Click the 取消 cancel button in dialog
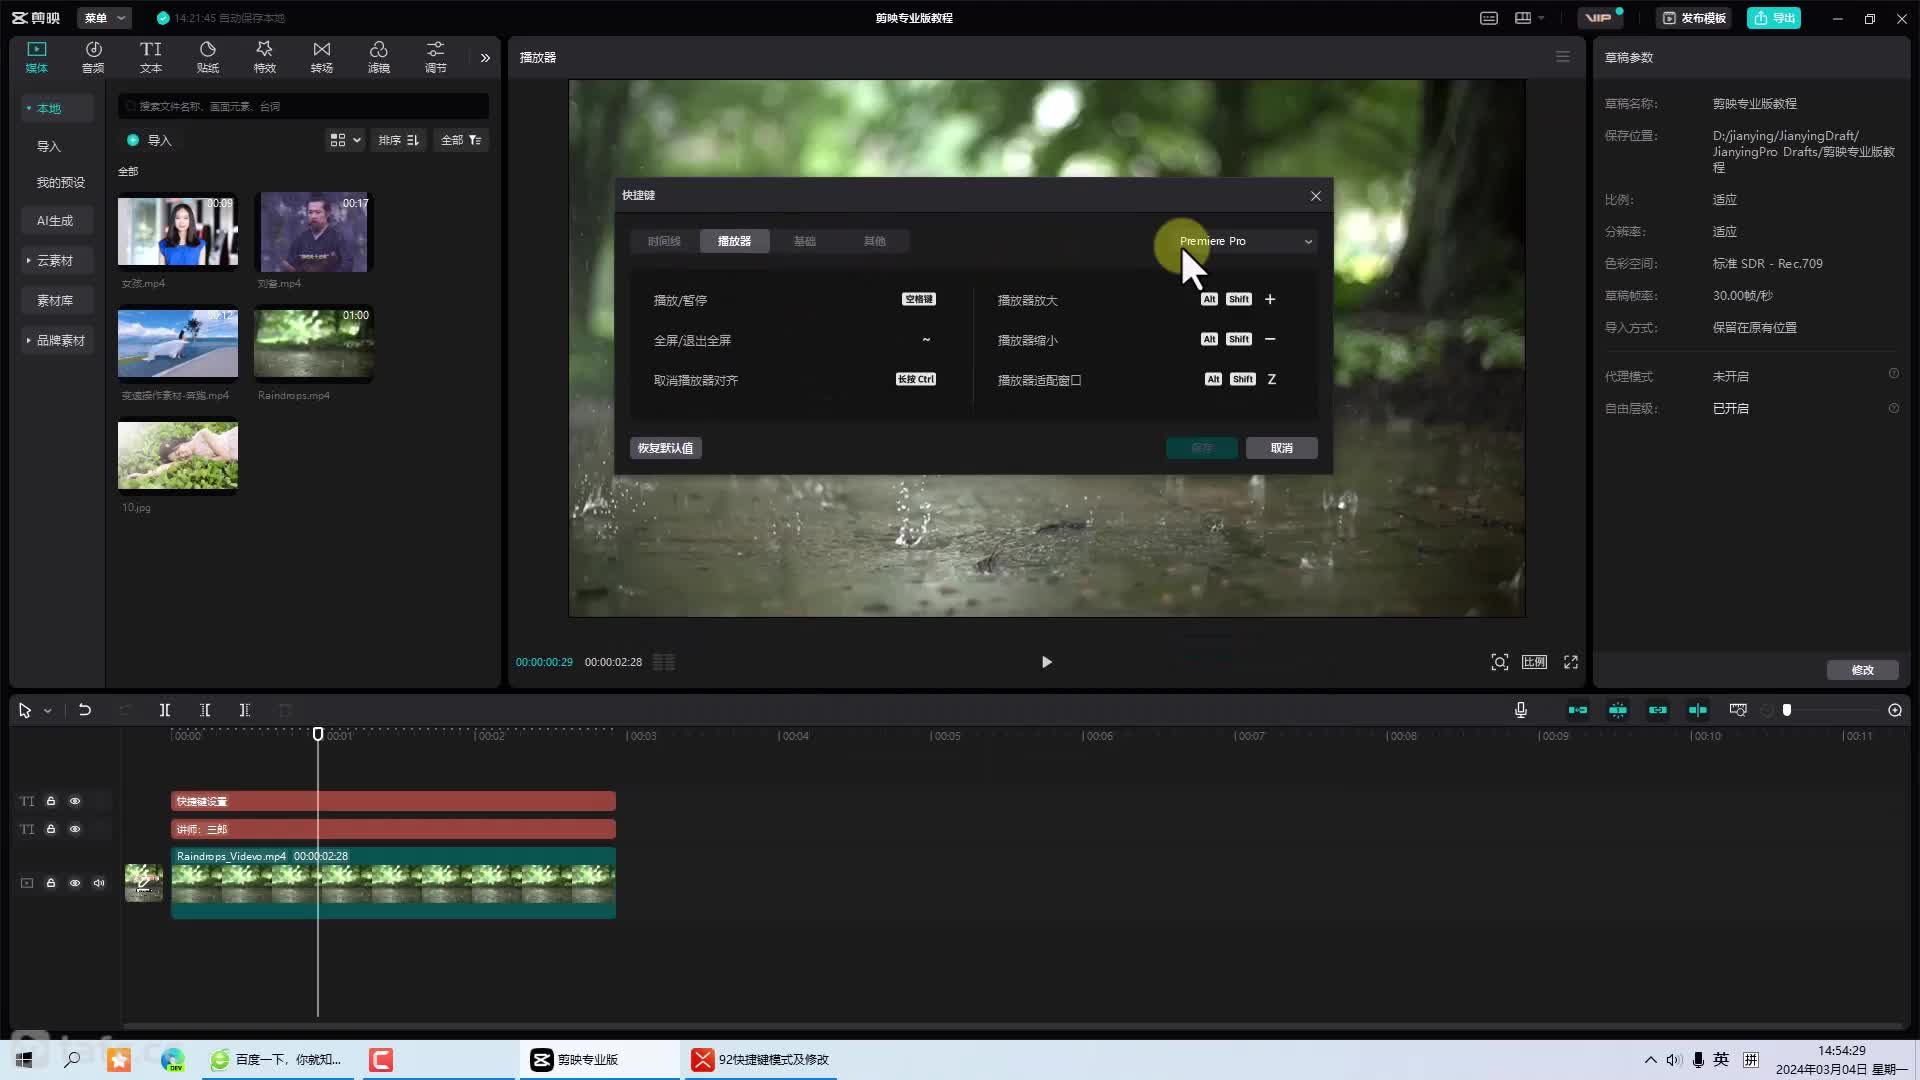The width and height of the screenshot is (1920, 1080). point(1282,448)
